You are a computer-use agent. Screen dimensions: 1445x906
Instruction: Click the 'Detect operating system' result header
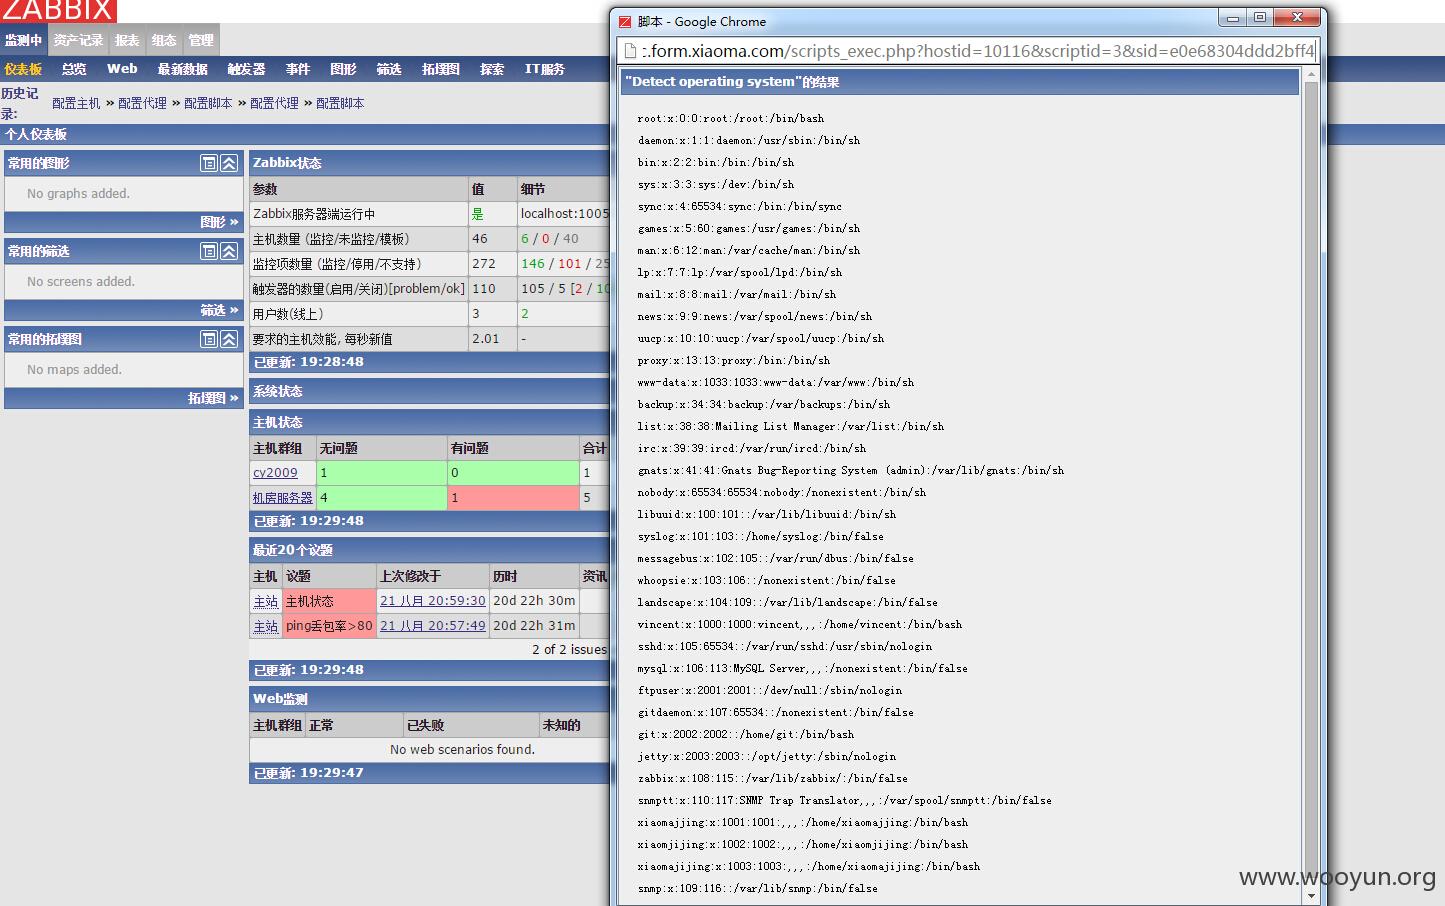(960, 82)
